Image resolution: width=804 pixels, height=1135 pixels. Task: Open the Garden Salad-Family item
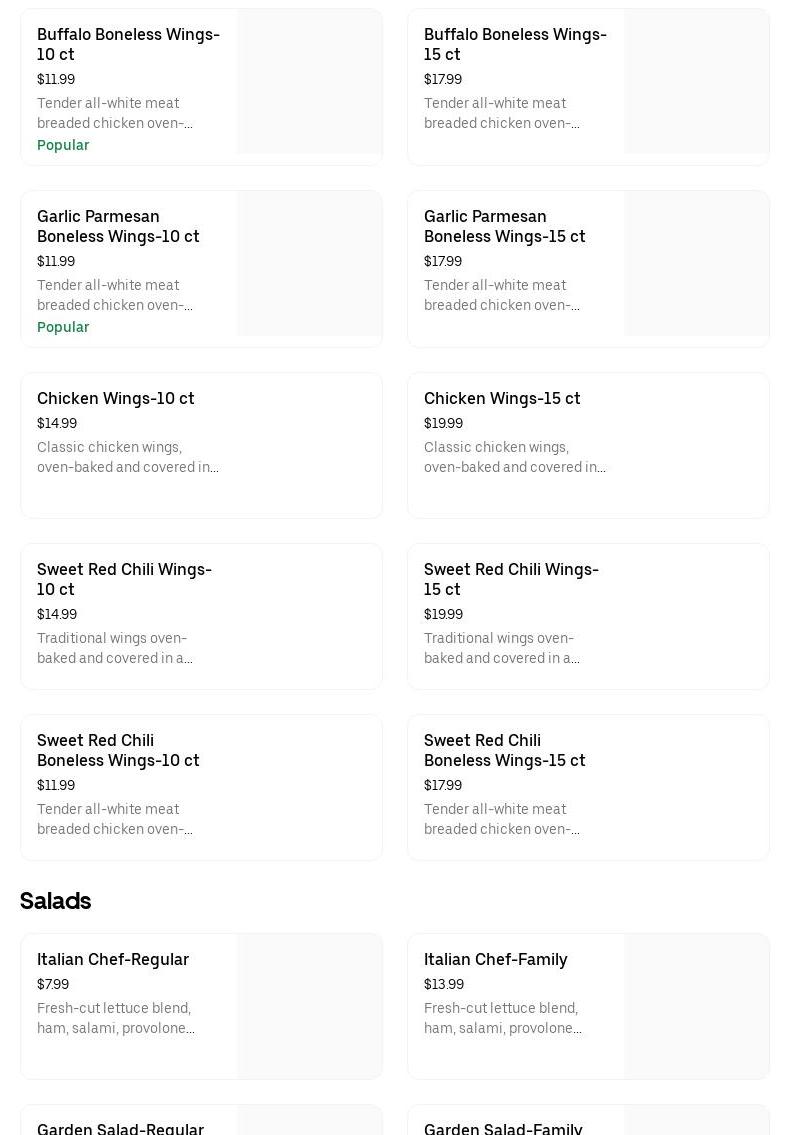click(503, 1128)
